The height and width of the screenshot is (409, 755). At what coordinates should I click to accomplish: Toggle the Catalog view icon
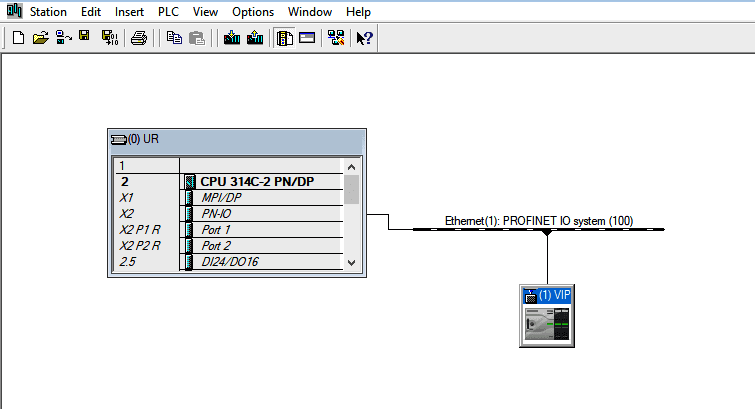click(x=285, y=38)
